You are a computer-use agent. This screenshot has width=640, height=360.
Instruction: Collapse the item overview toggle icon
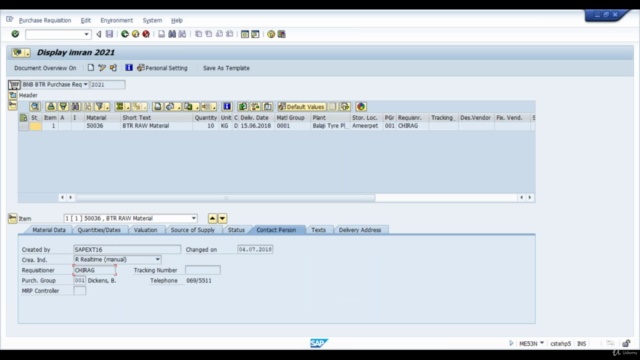pyautogui.click(x=13, y=106)
